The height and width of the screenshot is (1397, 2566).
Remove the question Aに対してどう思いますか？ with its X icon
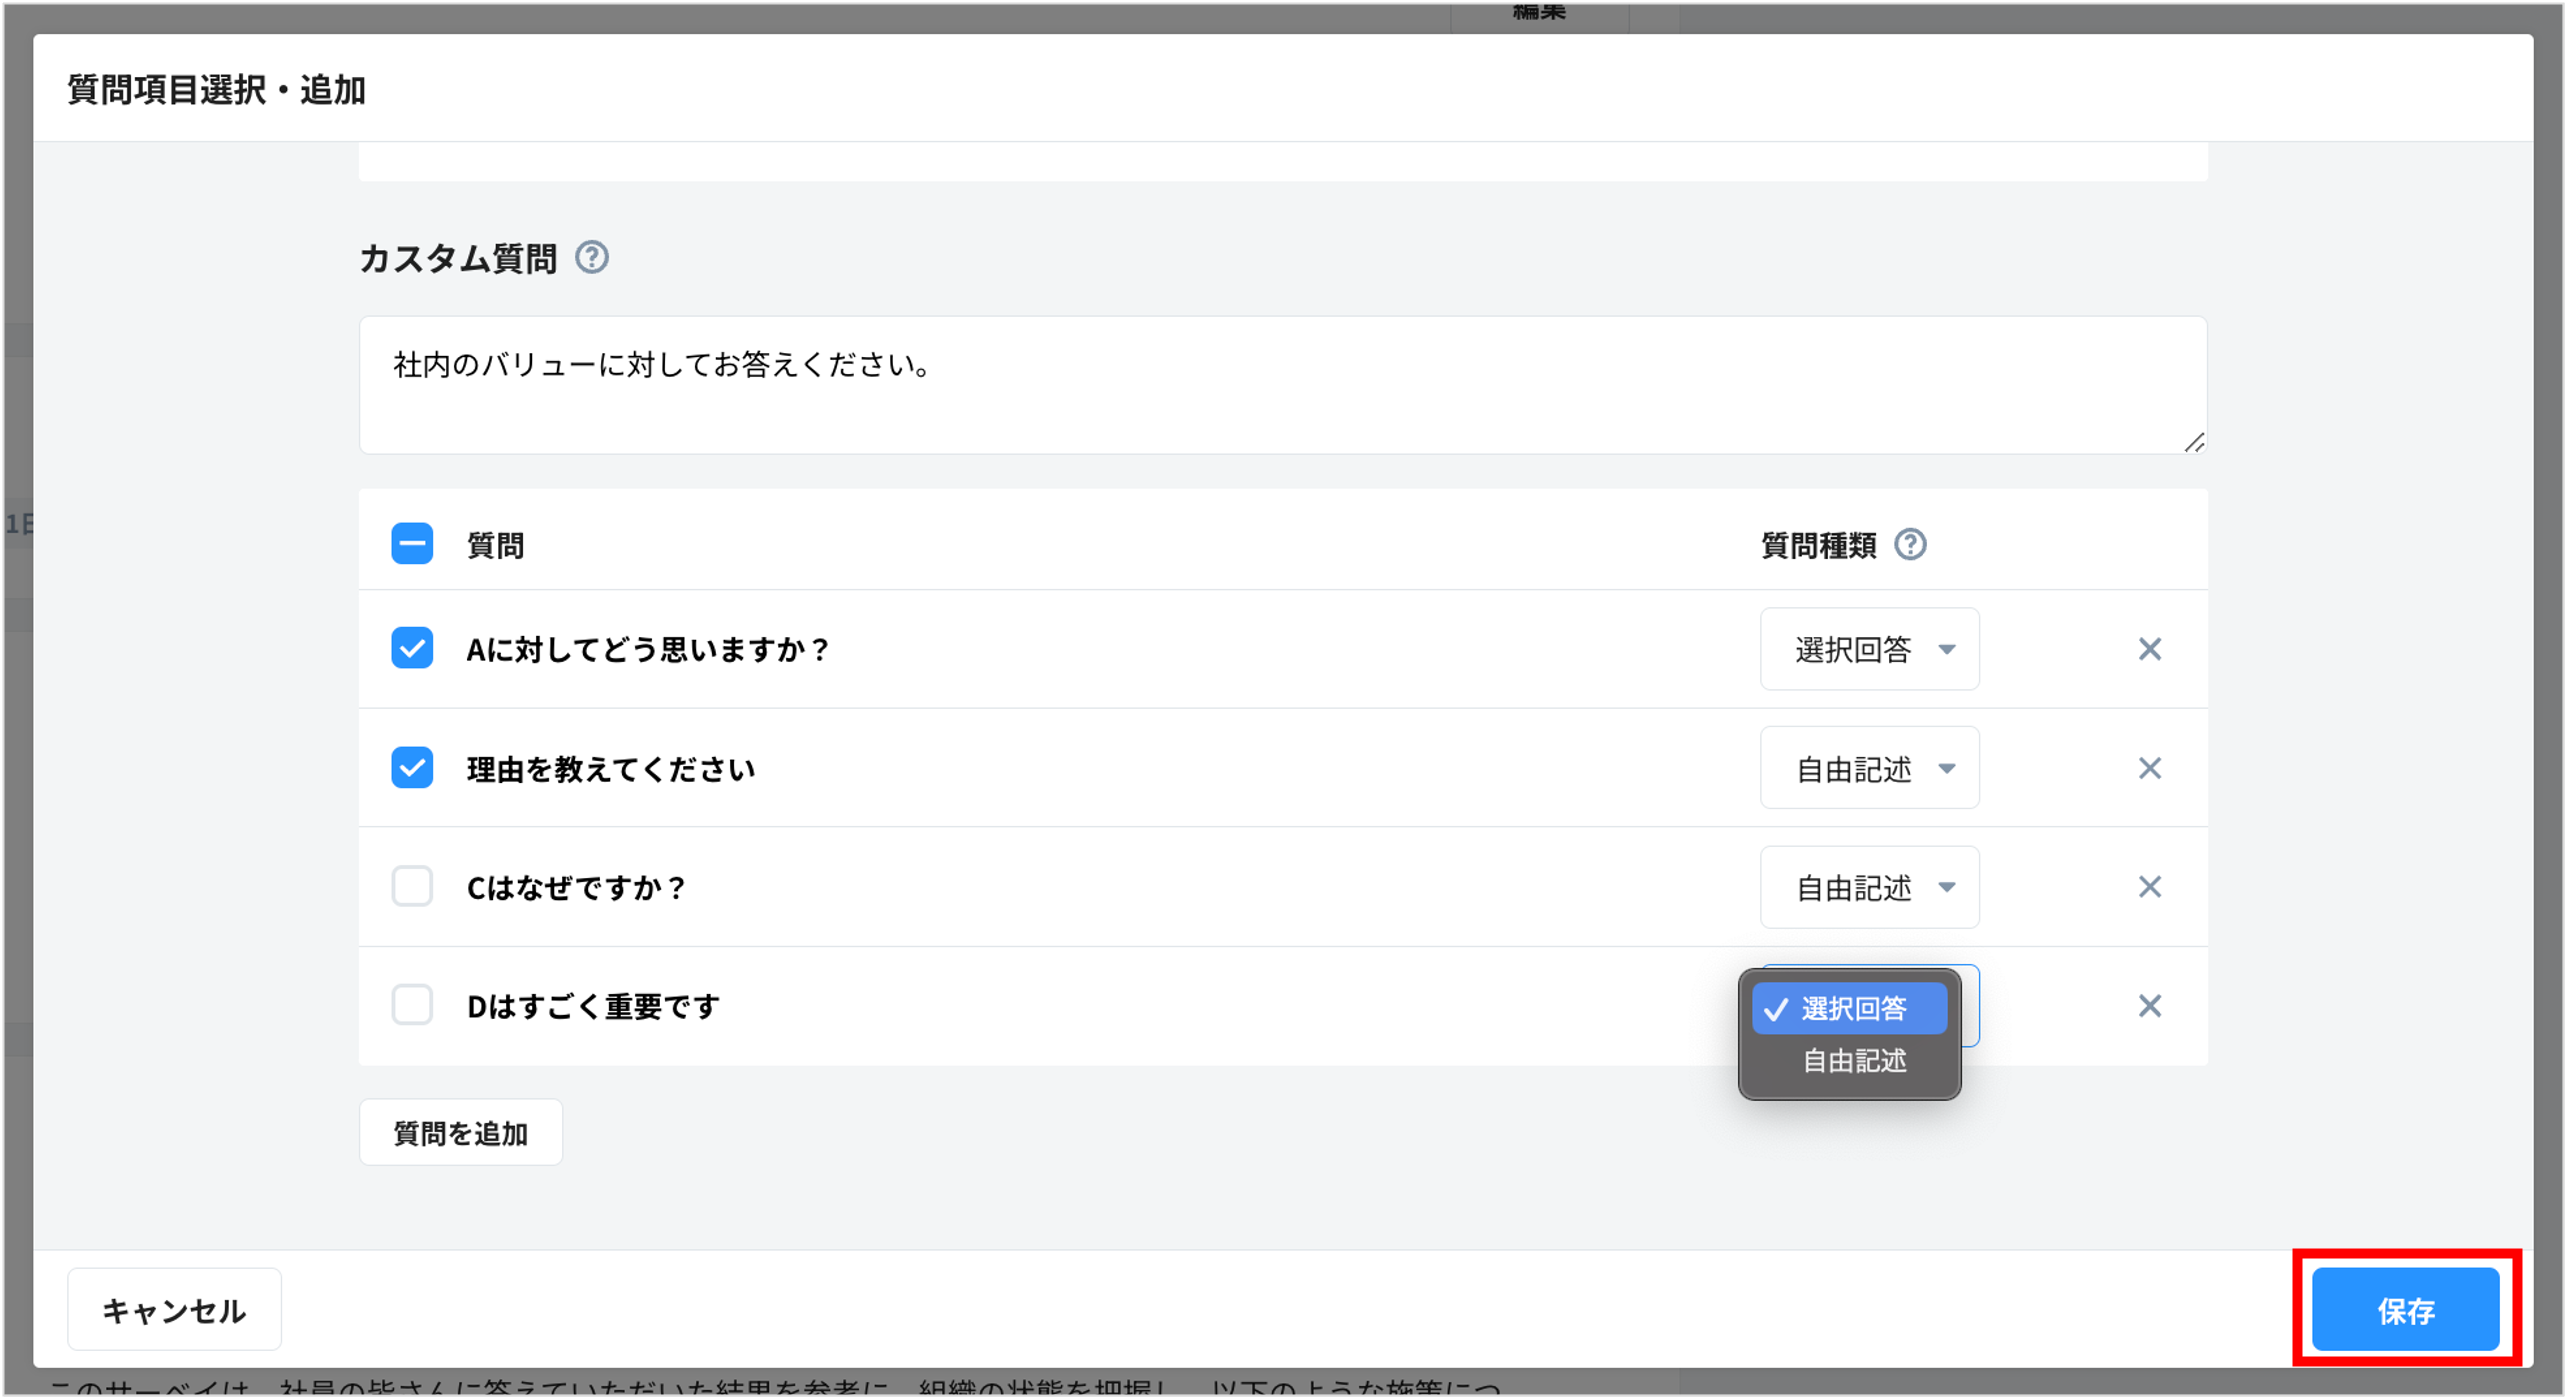[x=2150, y=649]
